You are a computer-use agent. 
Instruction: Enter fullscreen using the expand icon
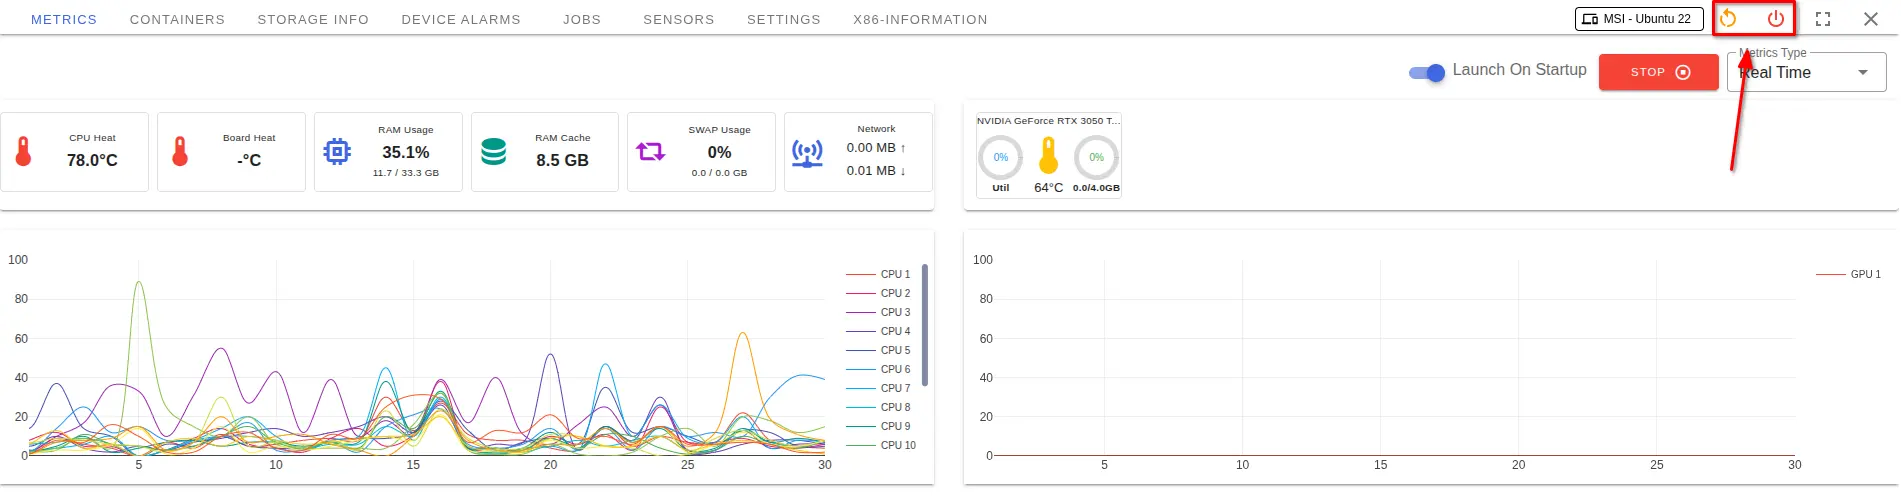point(1823,19)
